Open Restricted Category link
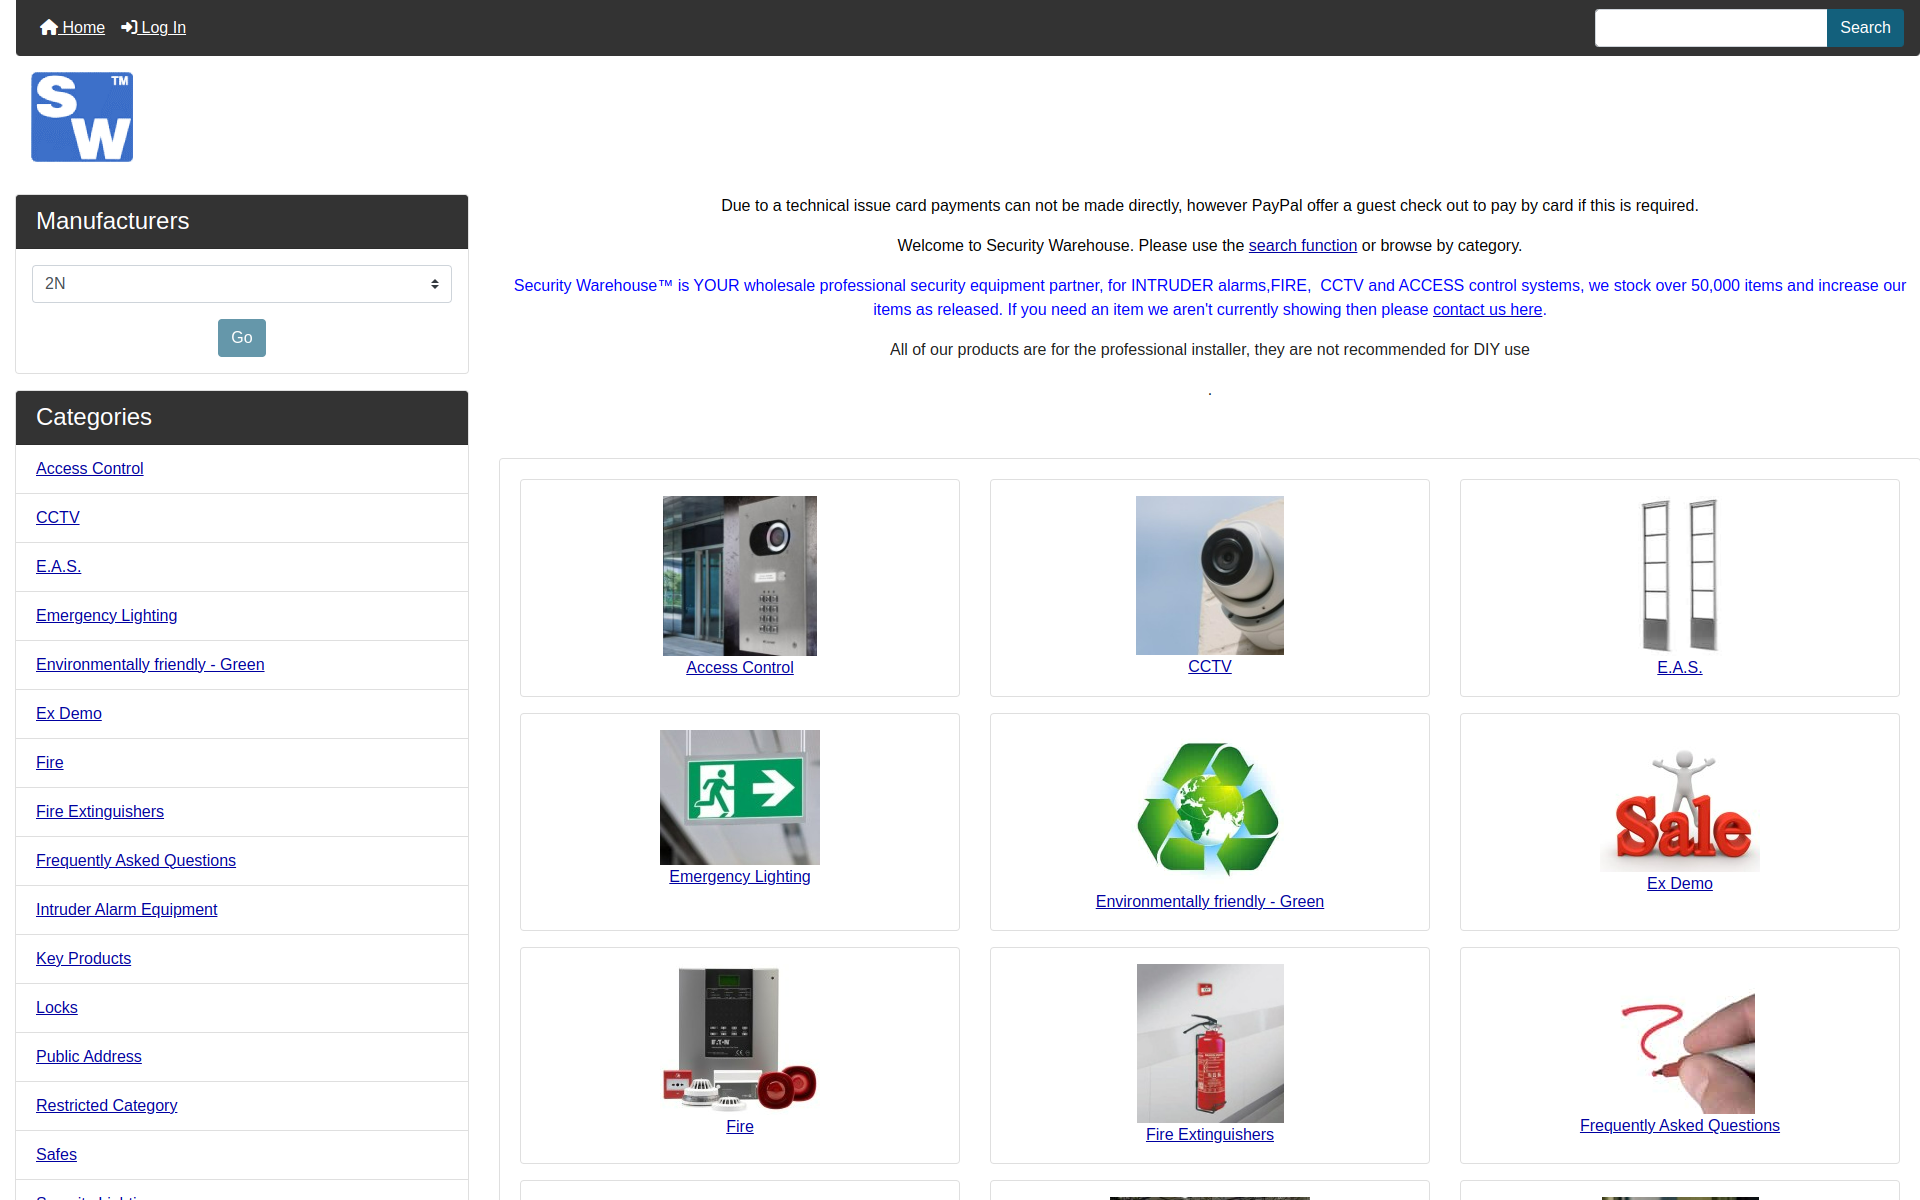This screenshot has width=1920, height=1200. 107,1105
